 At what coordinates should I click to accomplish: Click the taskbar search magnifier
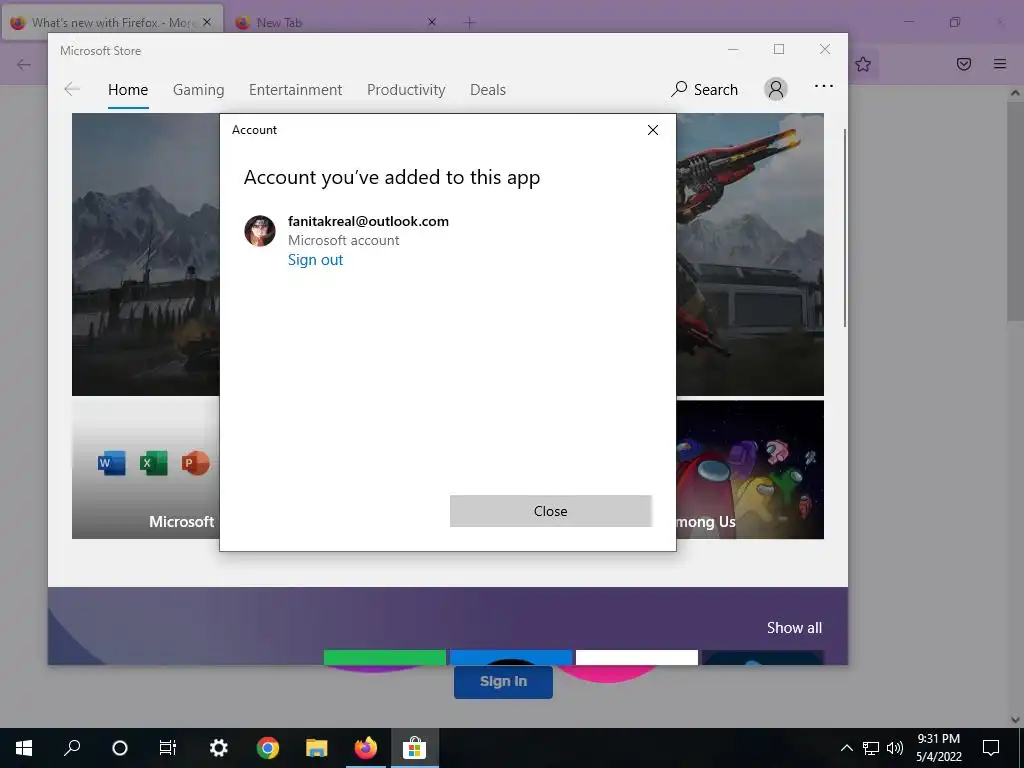72,748
